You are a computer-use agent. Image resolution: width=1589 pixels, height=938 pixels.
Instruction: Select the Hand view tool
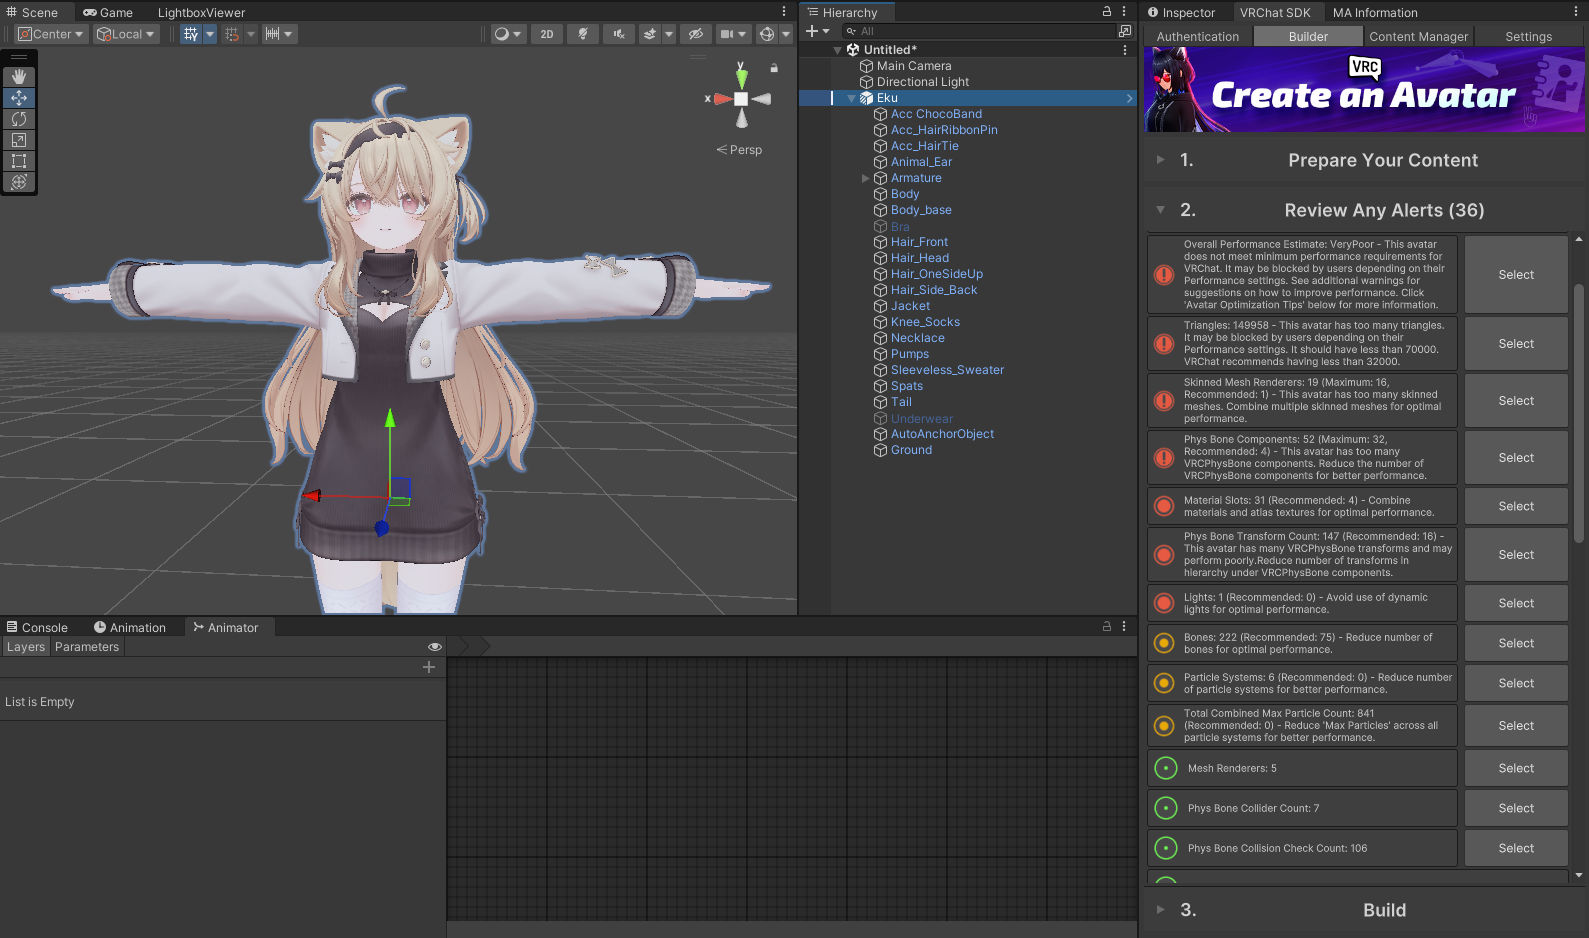[19, 77]
